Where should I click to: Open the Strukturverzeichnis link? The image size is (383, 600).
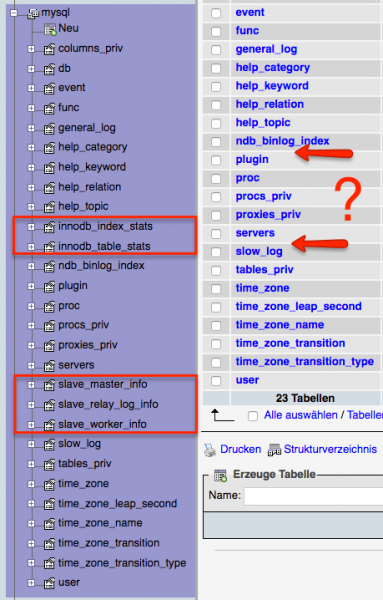(330, 449)
